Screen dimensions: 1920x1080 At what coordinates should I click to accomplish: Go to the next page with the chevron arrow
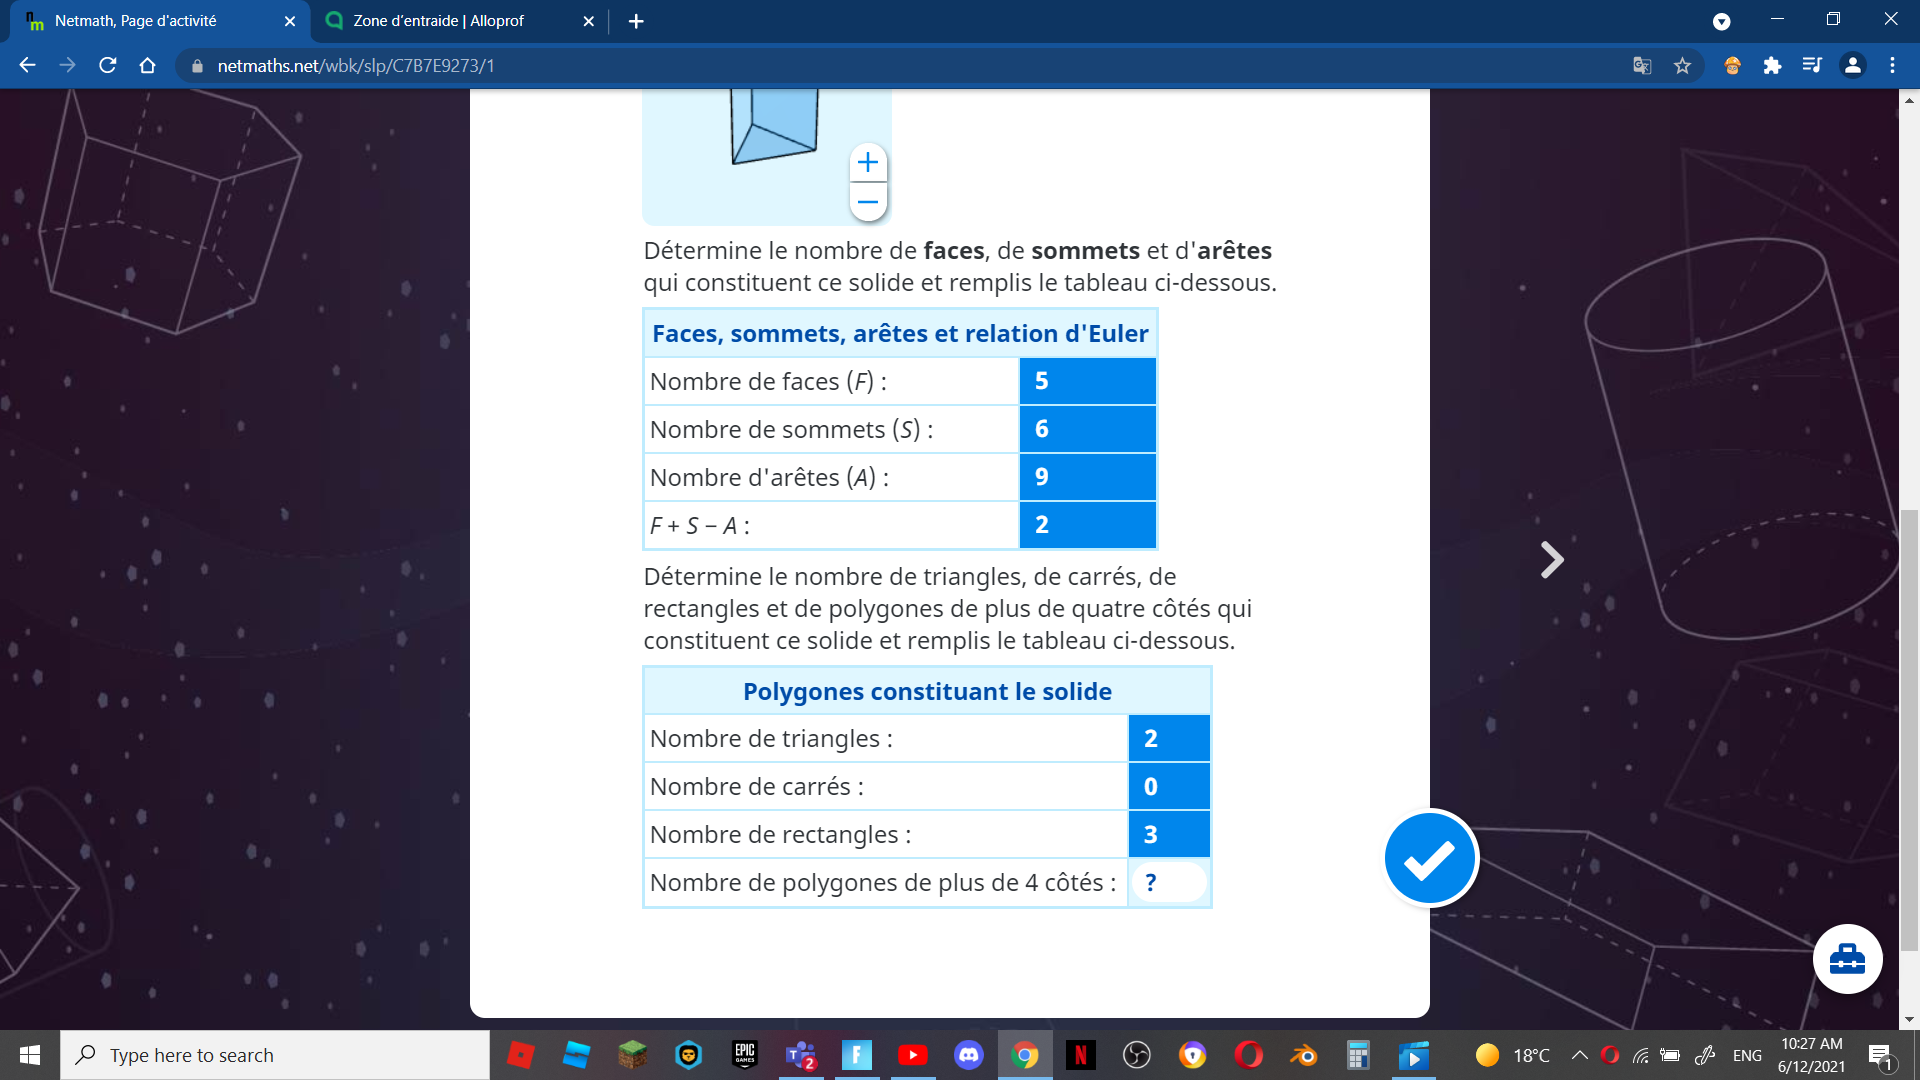pyautogui.click(x=1551, y=560)
